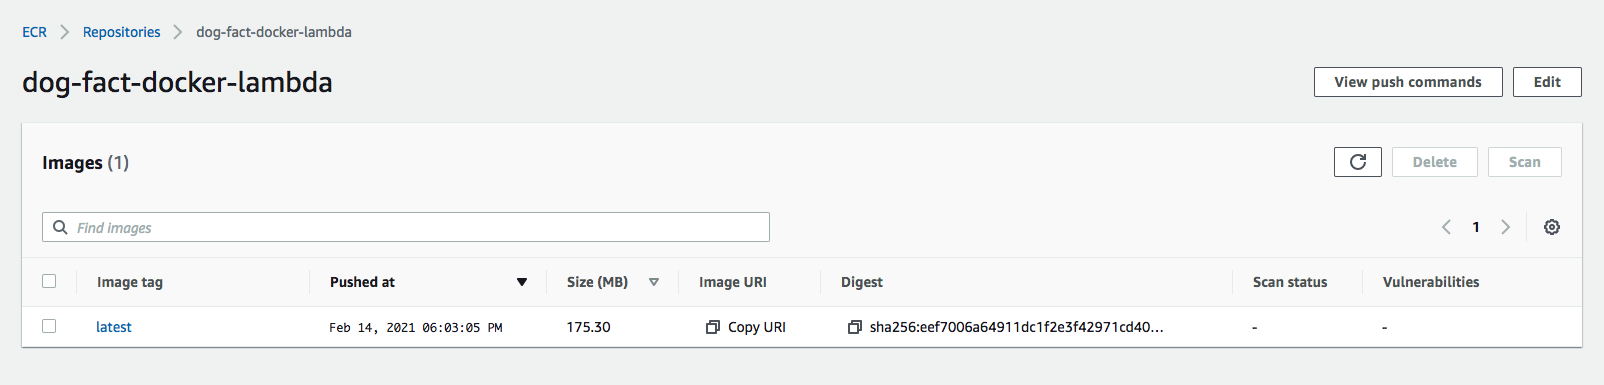Sort by Size (MB) arrow
The image size is (1604, 385).
point(654,282)
